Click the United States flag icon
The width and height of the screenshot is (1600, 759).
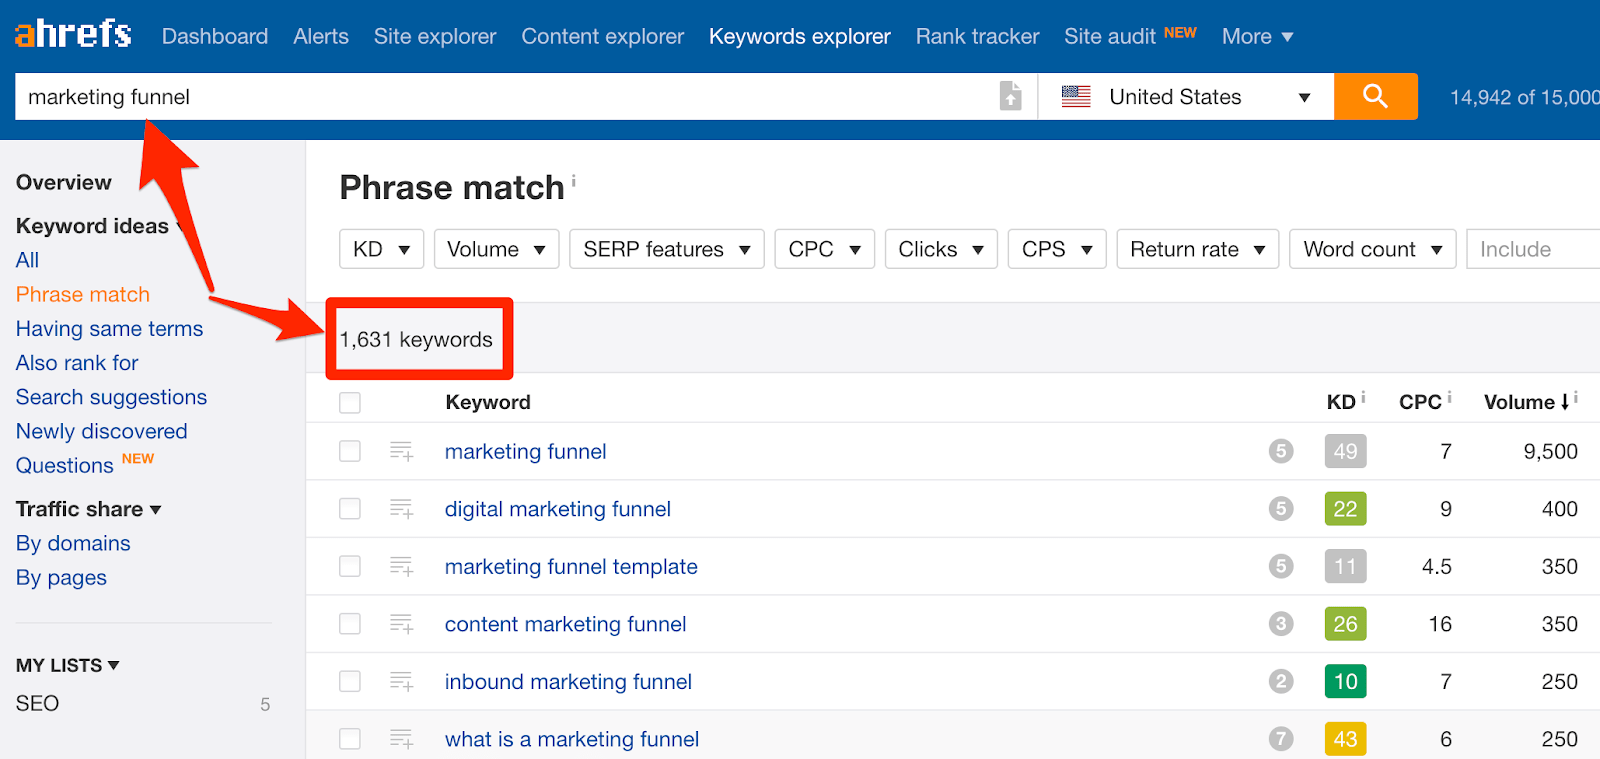(1076, 97)
